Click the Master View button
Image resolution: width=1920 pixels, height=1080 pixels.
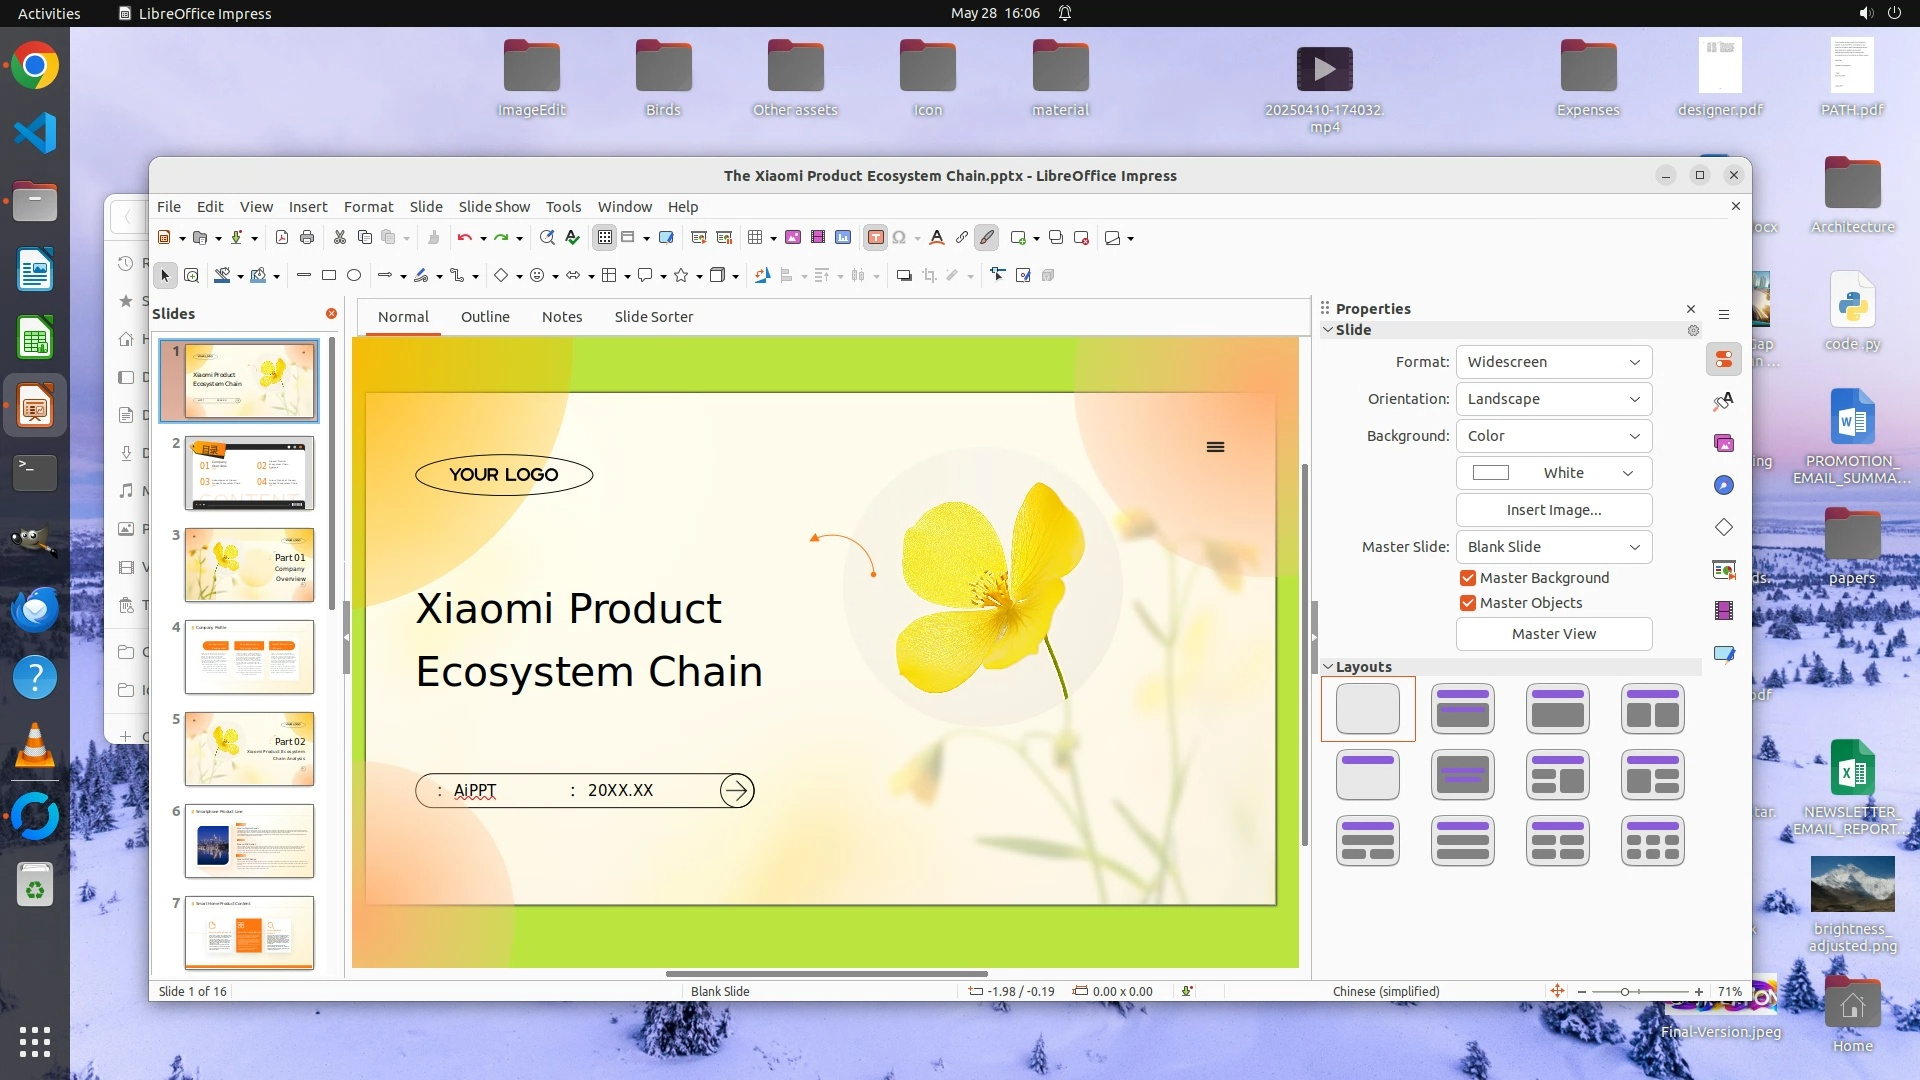1553,634
